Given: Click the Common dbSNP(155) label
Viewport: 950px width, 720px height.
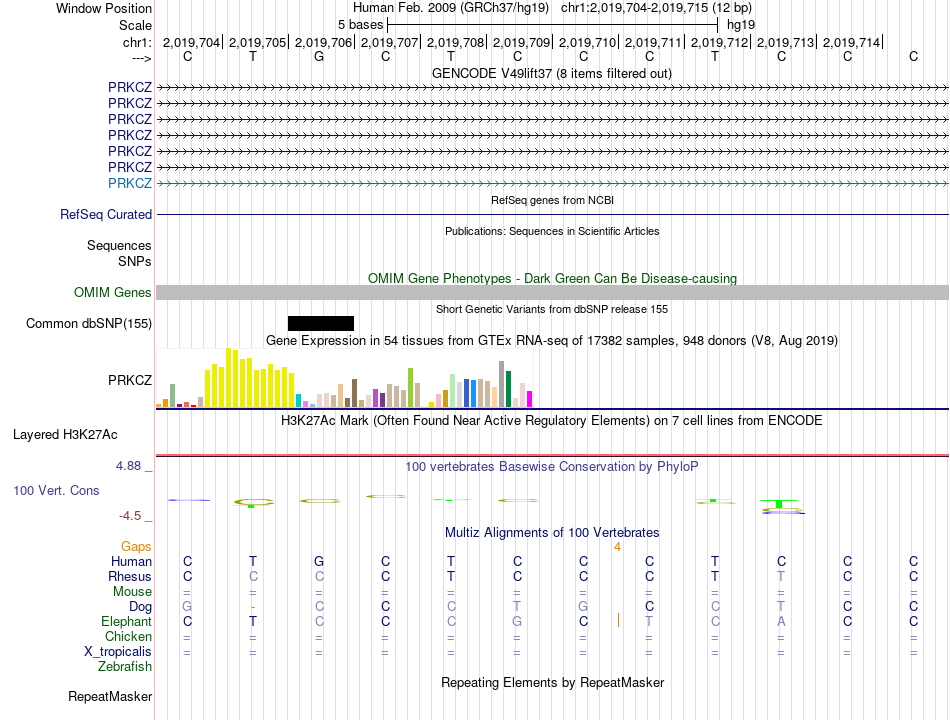Looking at the screenshot, I should 89,324.
